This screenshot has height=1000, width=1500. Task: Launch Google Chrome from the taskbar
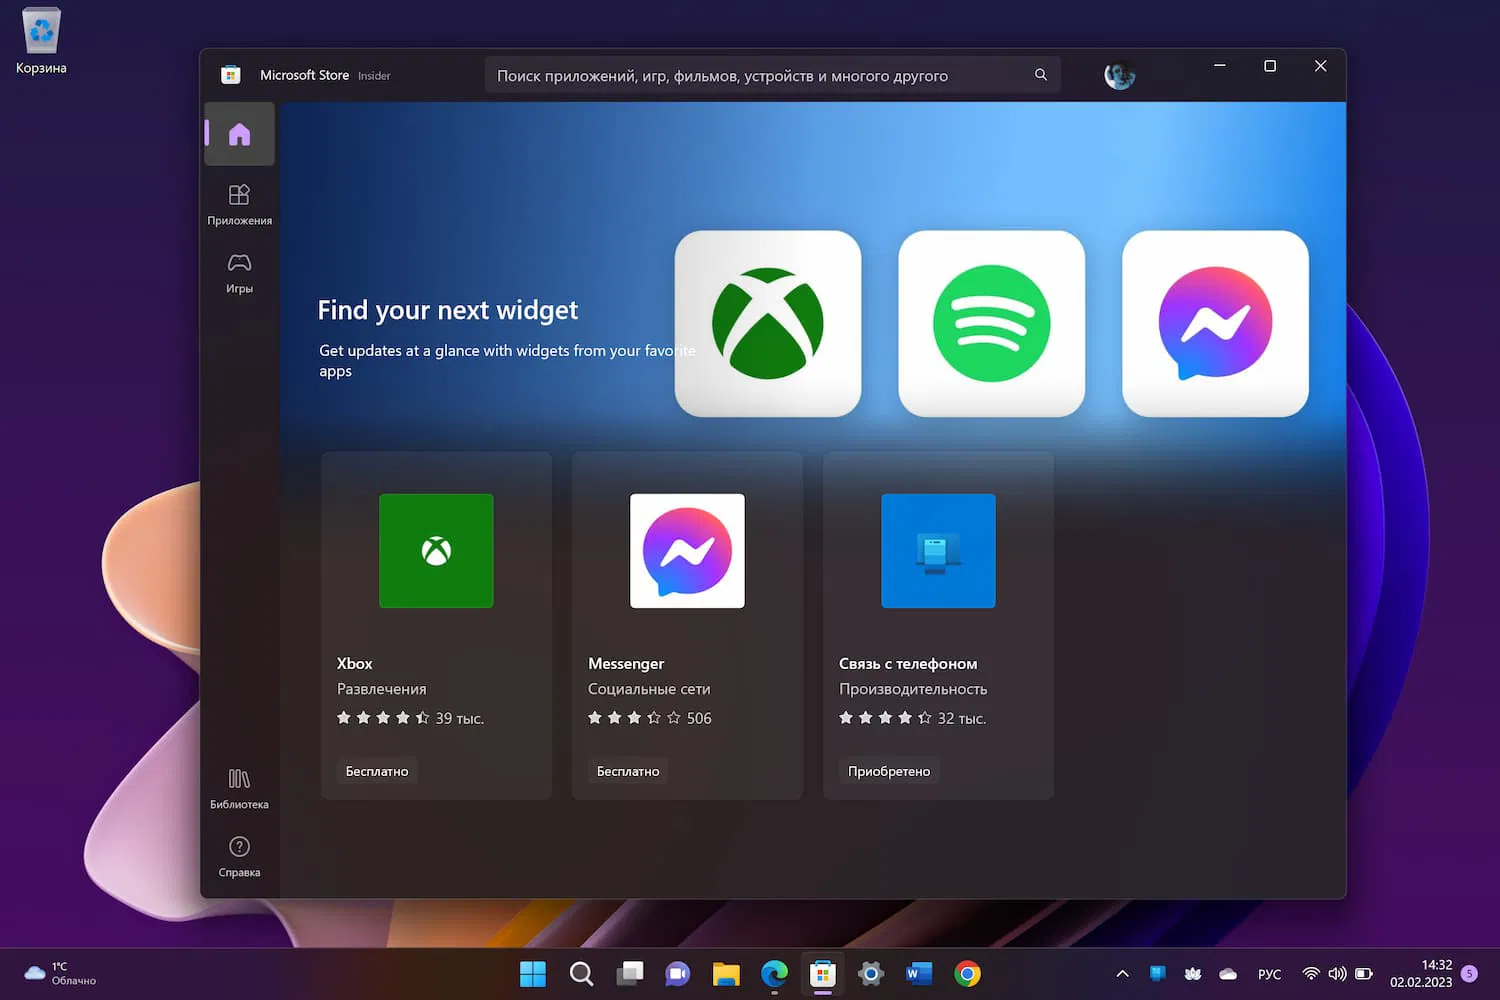click(967, 973)
